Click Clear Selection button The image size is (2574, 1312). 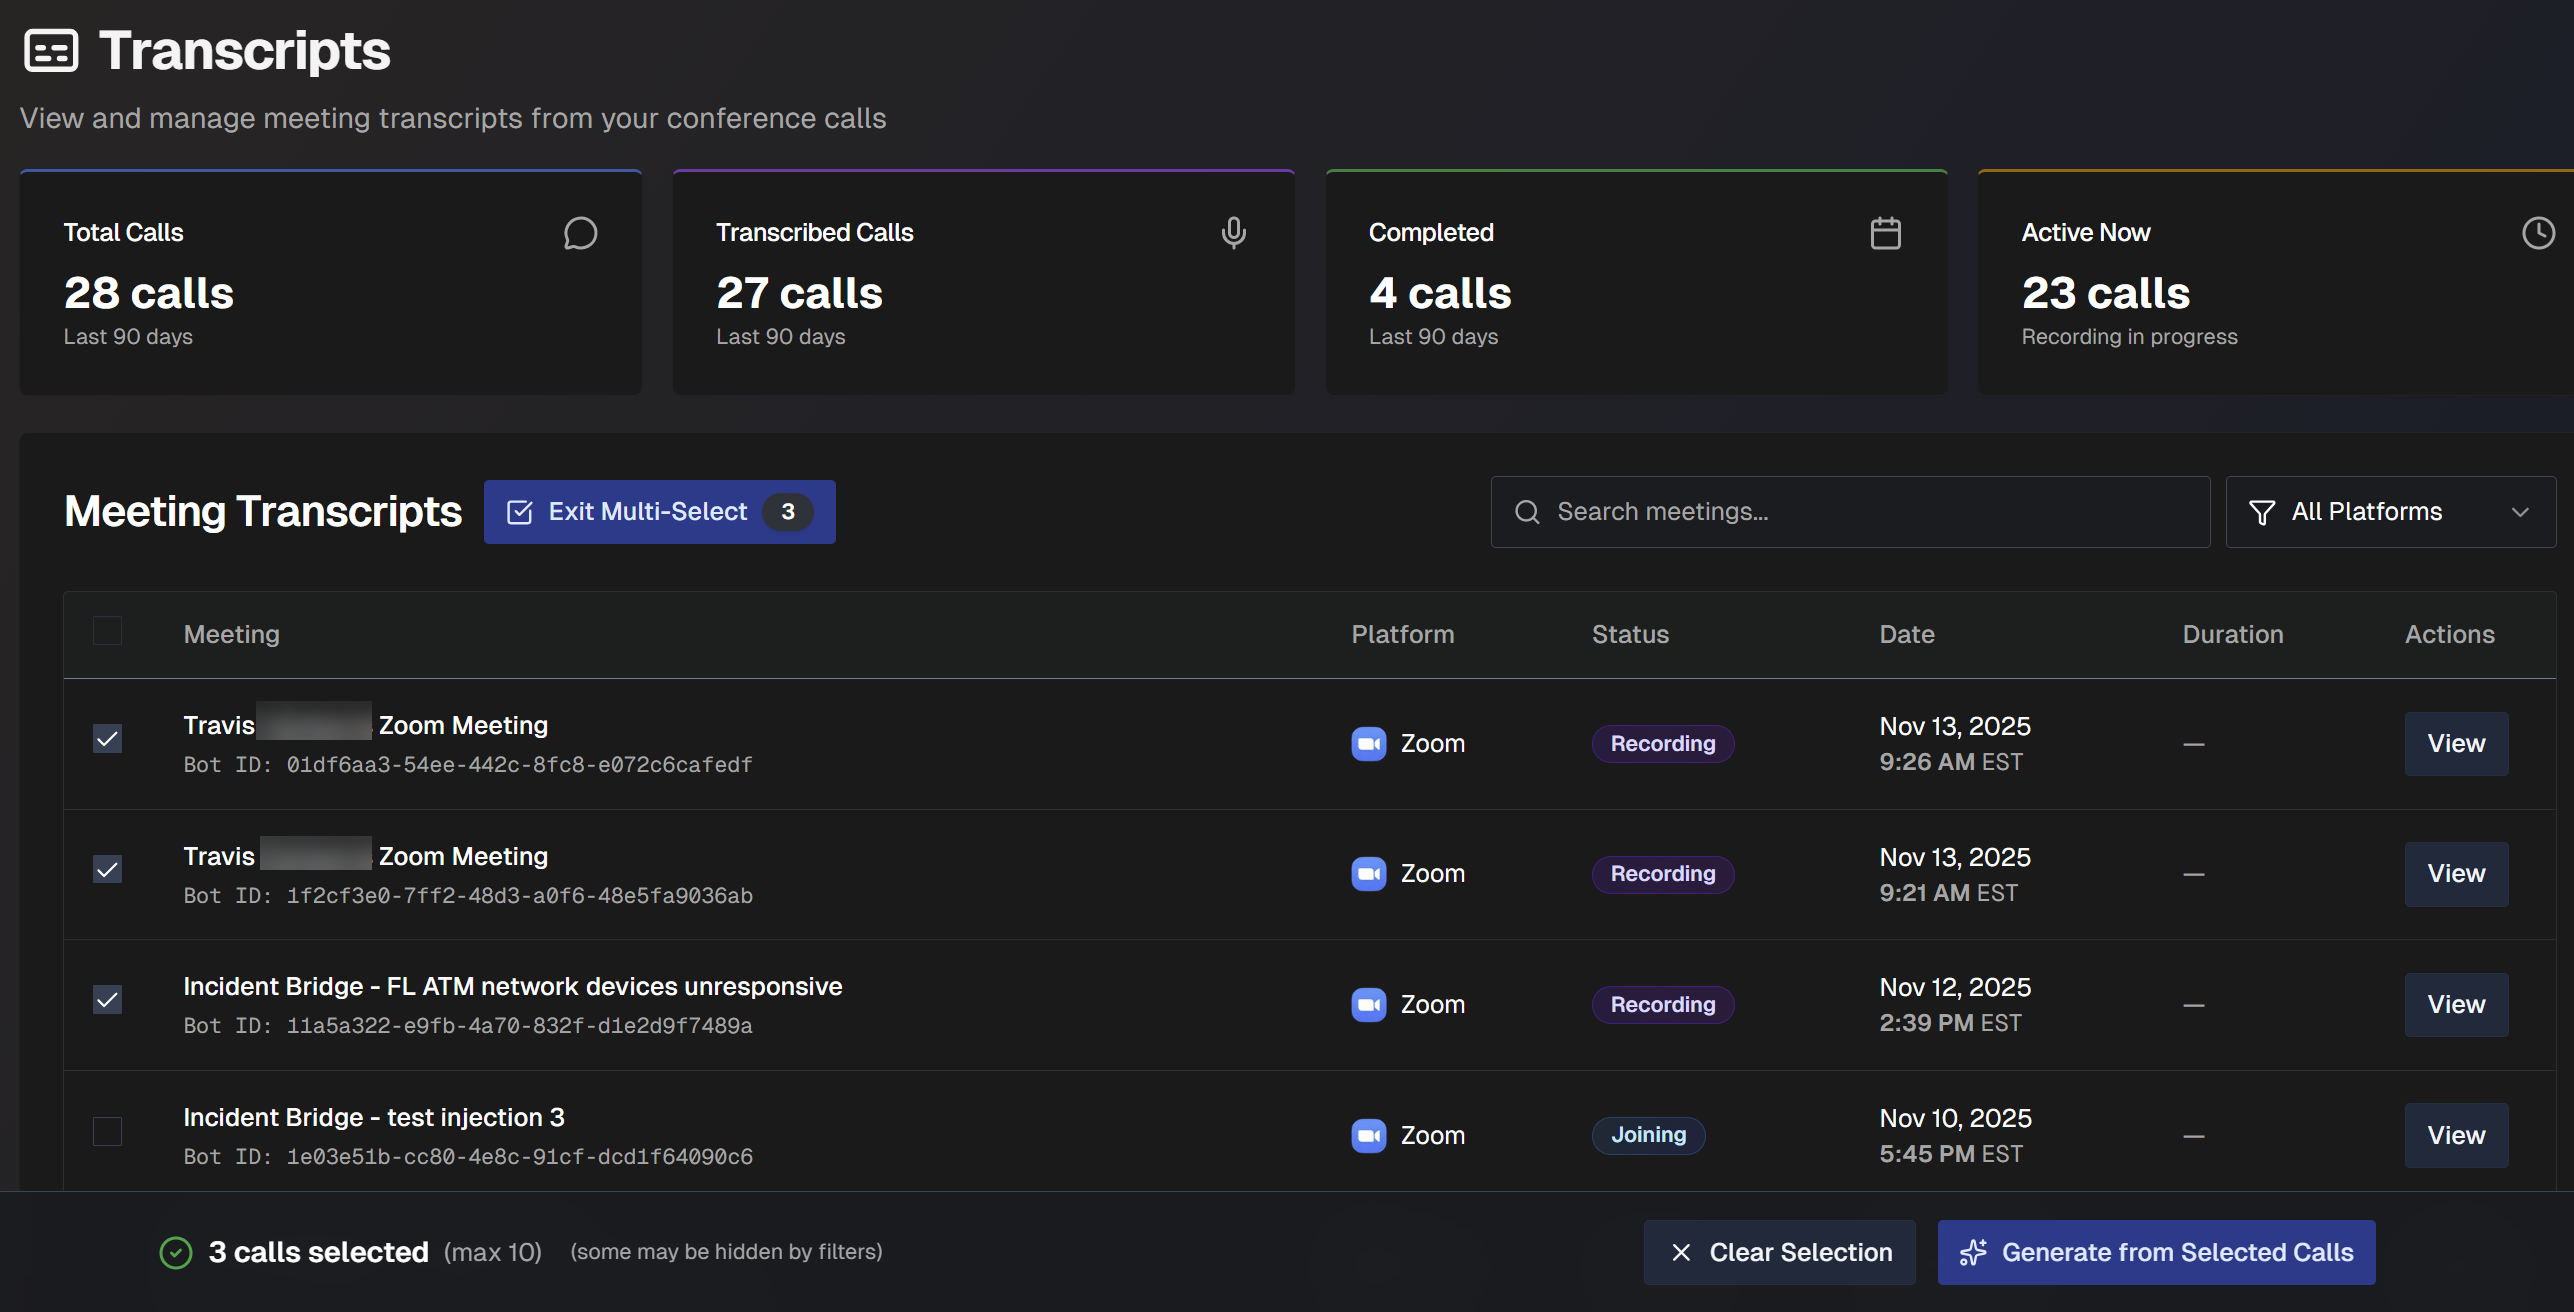1780,1252
